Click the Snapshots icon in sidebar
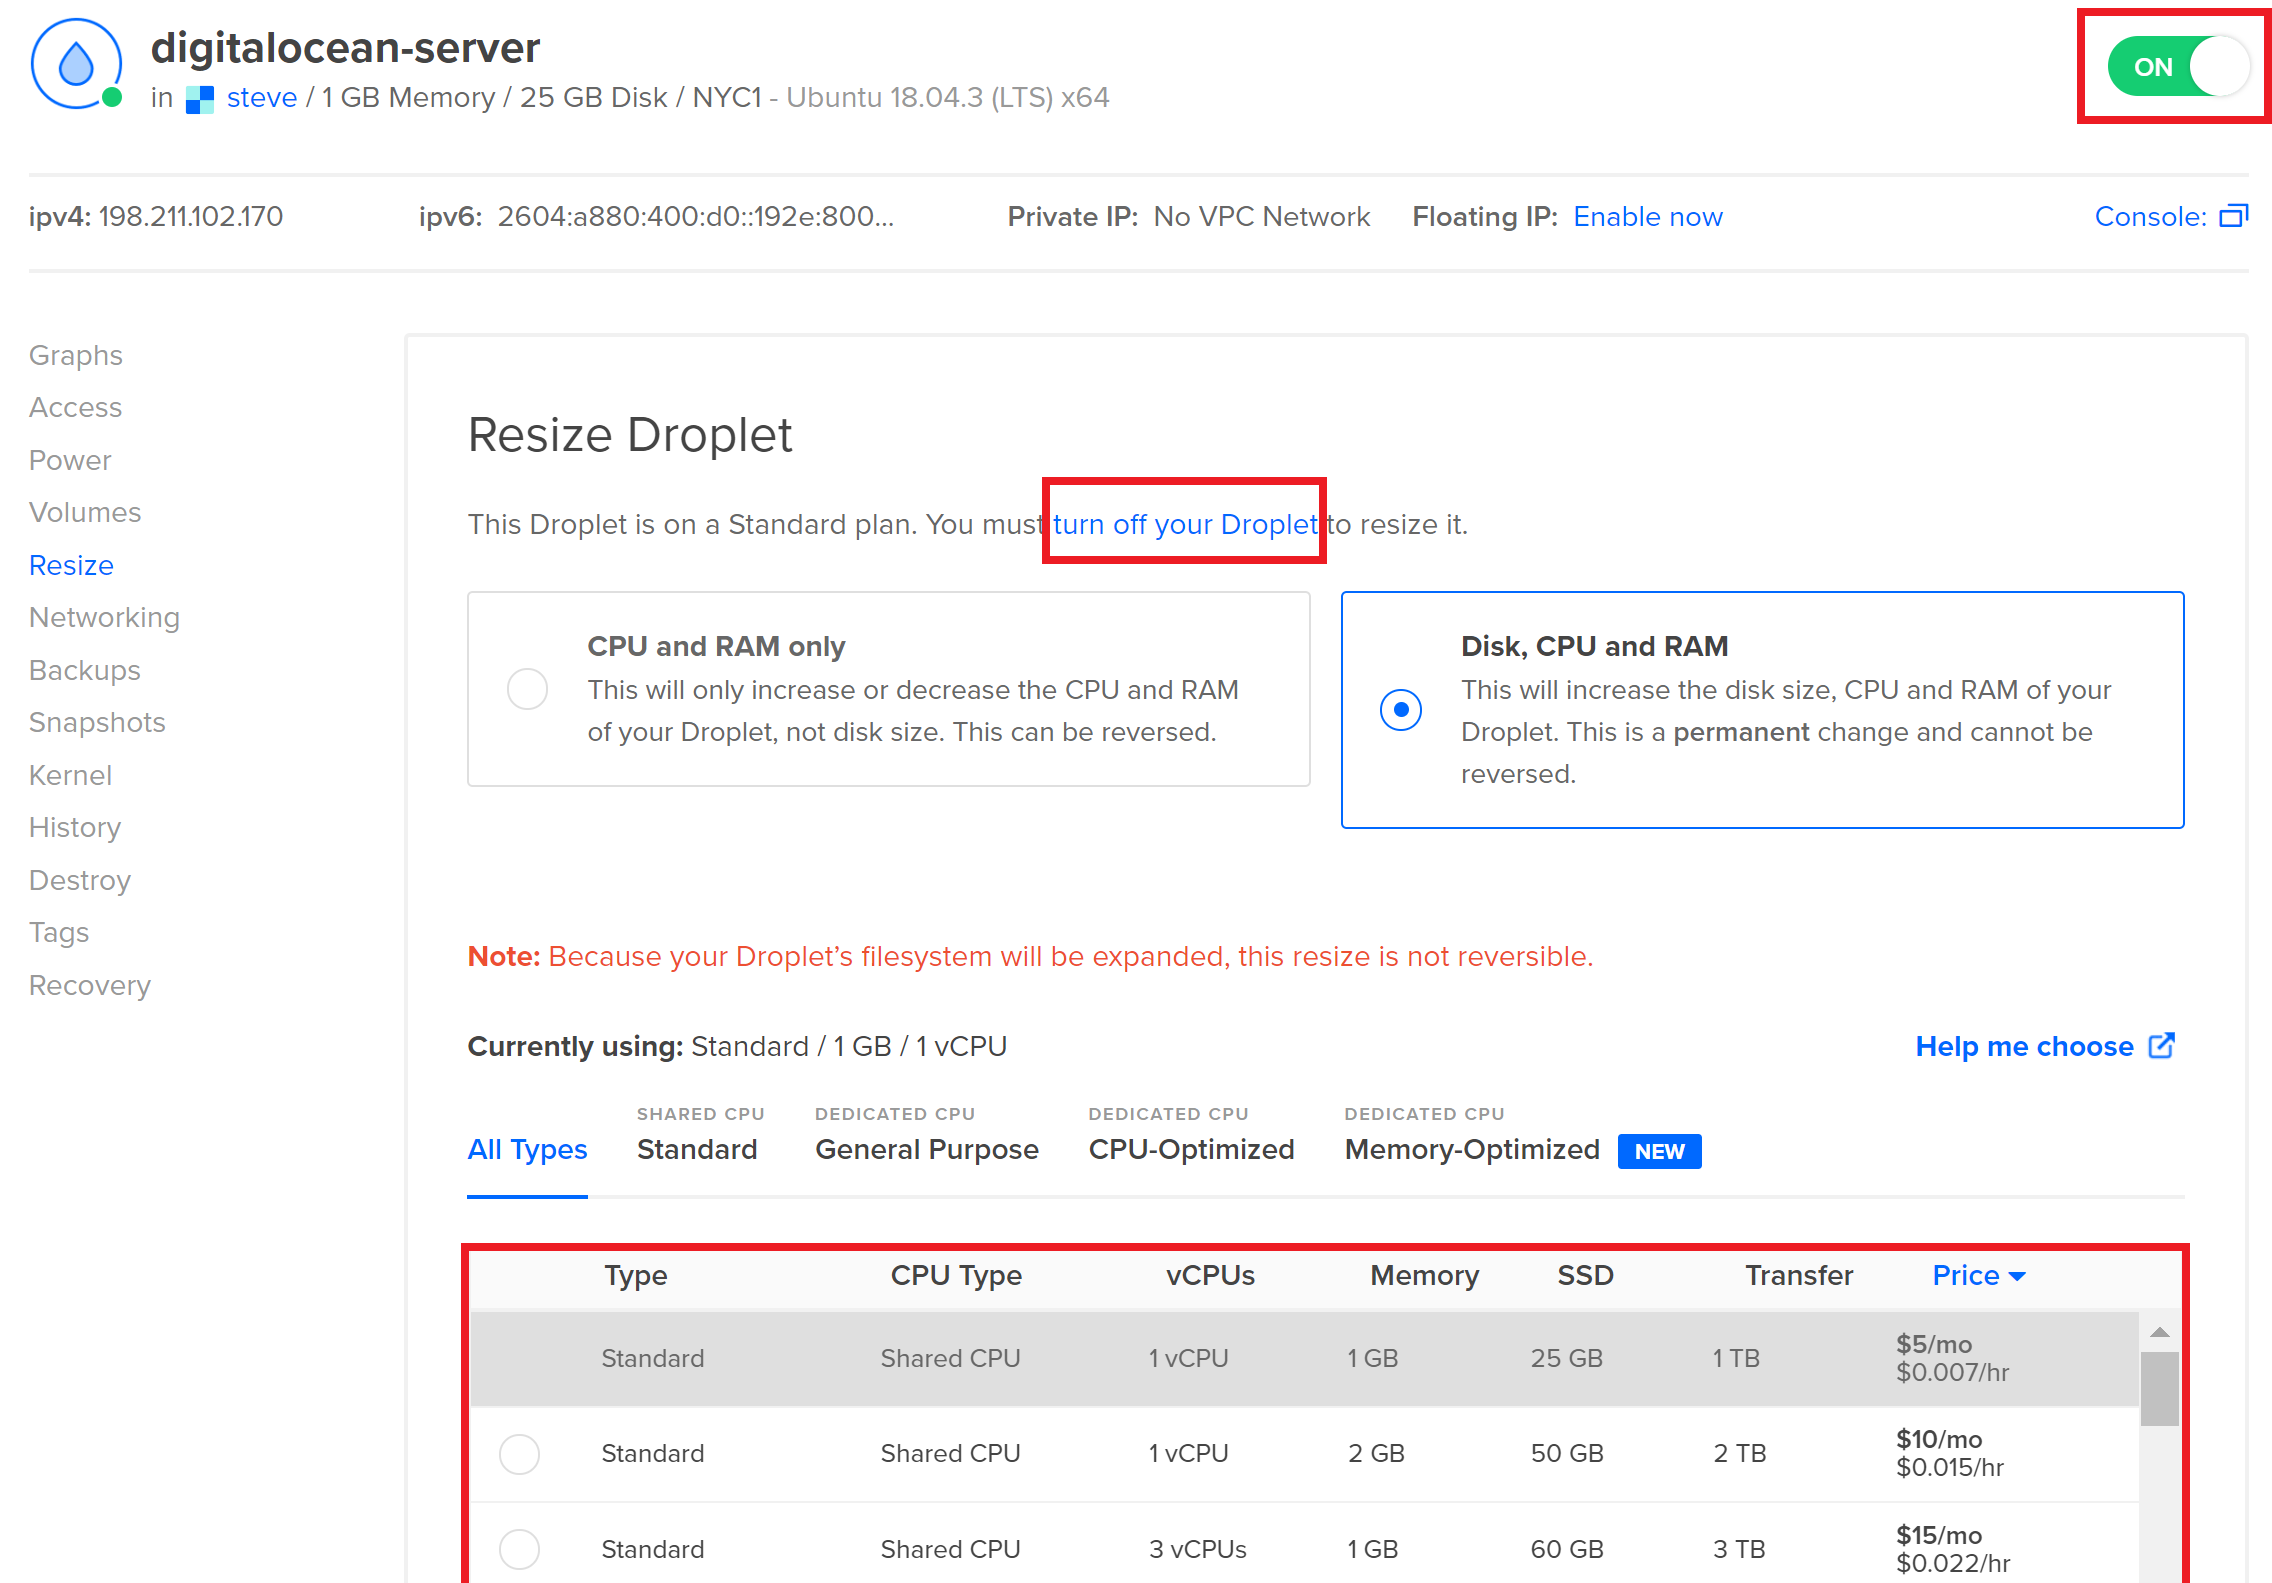This screenshot has width=2272, height=1583. pyautogui.click(x=97, y=722)
